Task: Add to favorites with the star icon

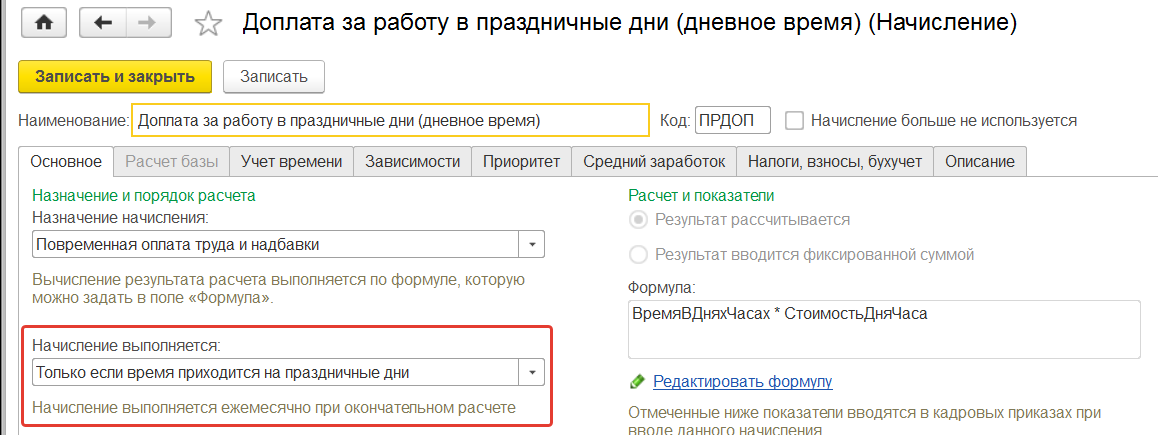Action: [x=208, y=24]
